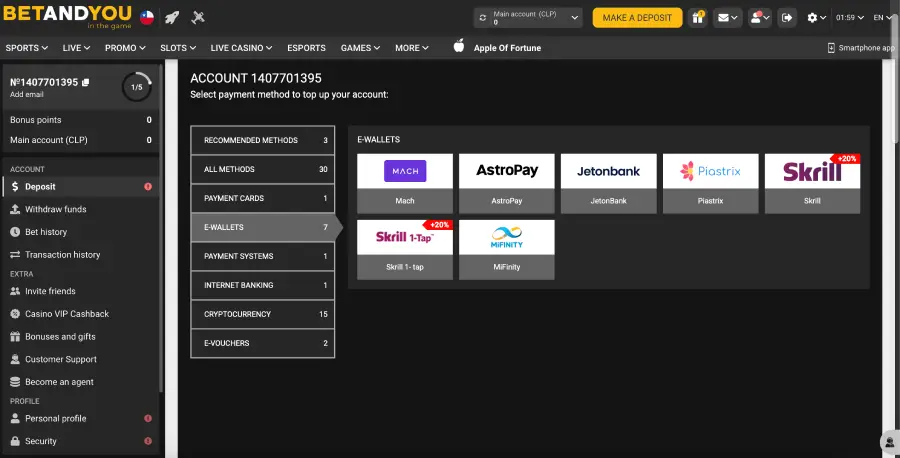The height and width of the screenshot is (458, 900).
Task: Open the Security settings link
Action: click(x=80, y=441)
